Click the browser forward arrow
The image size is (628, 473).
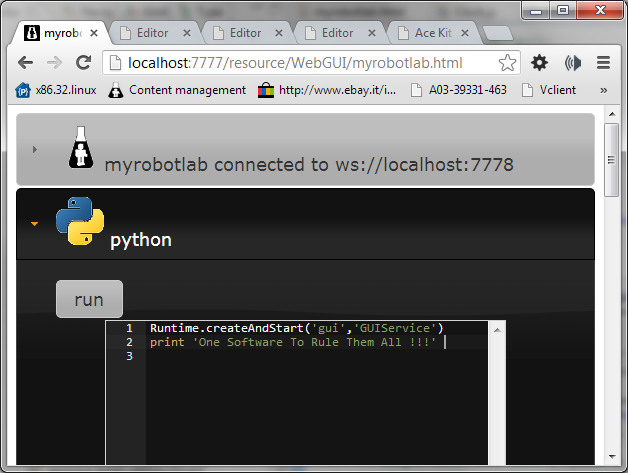pyautogui.click(x=54, y=62)
